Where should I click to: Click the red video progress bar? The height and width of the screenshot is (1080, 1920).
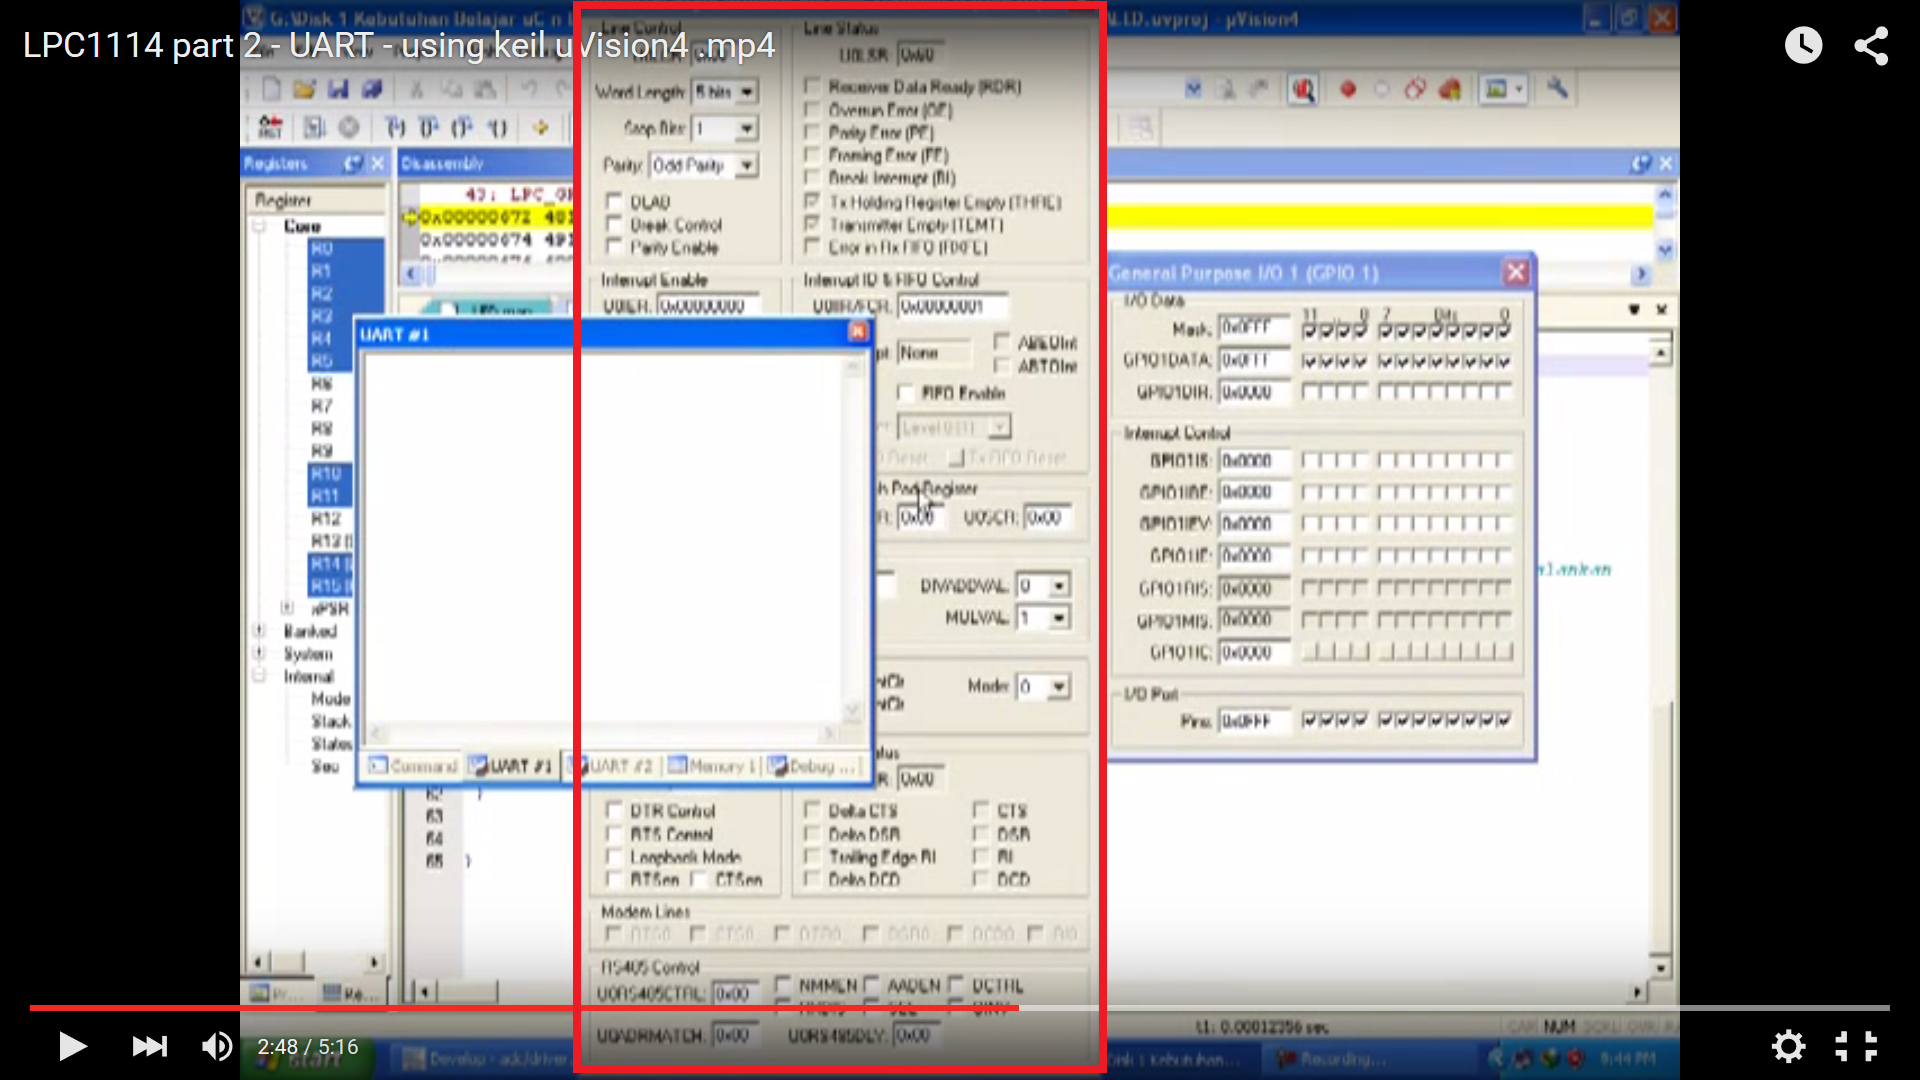pos(520,1008)
